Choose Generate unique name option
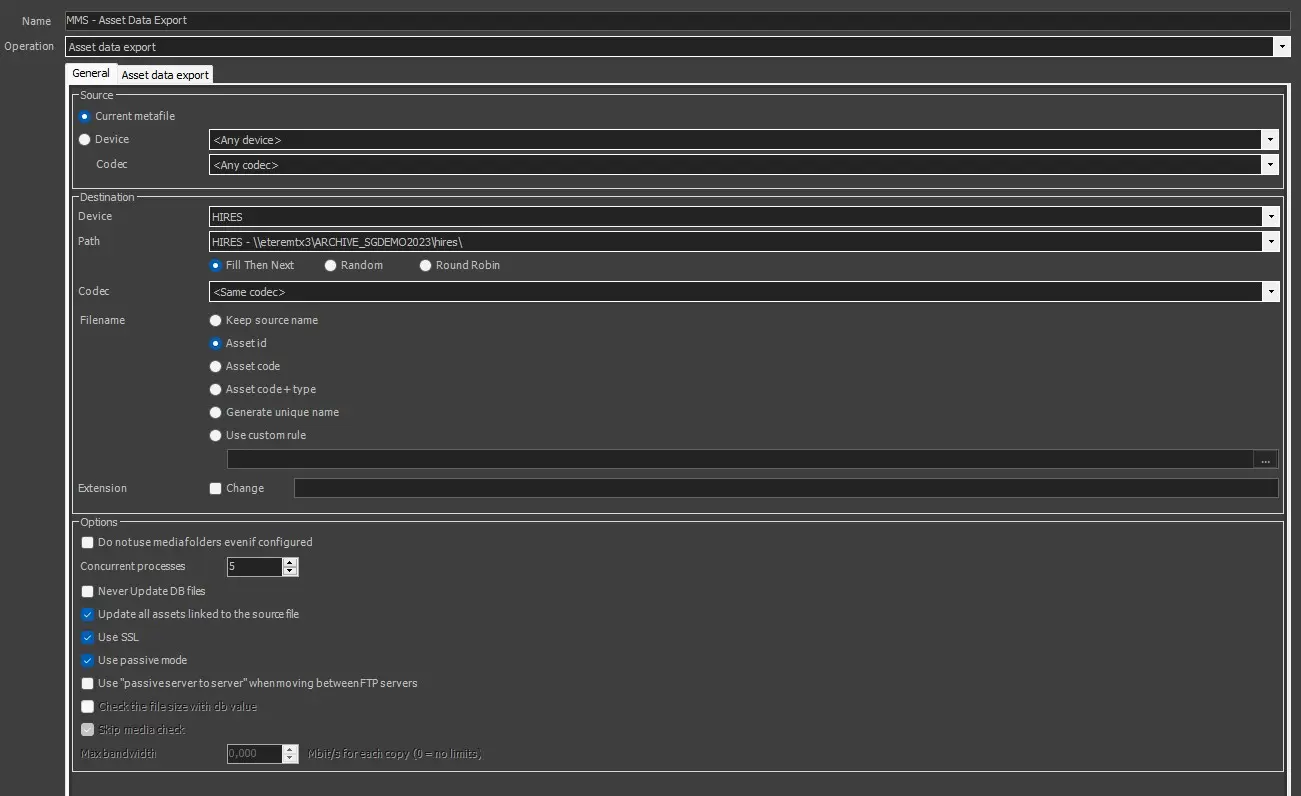 [216, 413]
